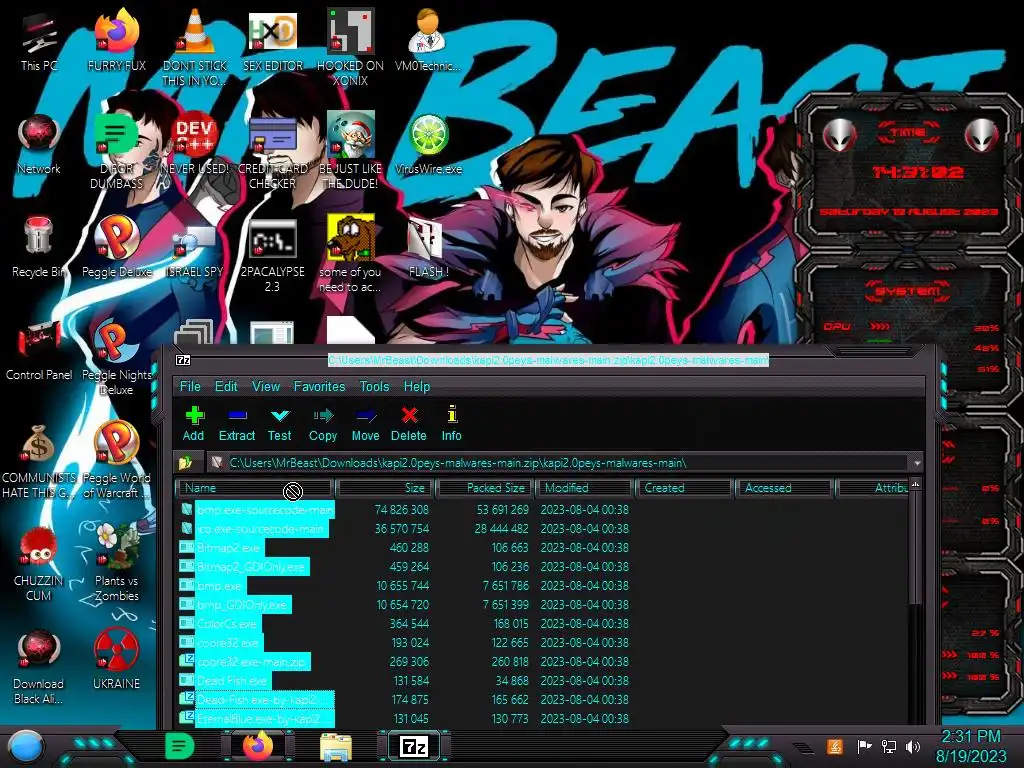Click the File Explorer taskbar icon
1024x768 pixels.
point(336,746)
